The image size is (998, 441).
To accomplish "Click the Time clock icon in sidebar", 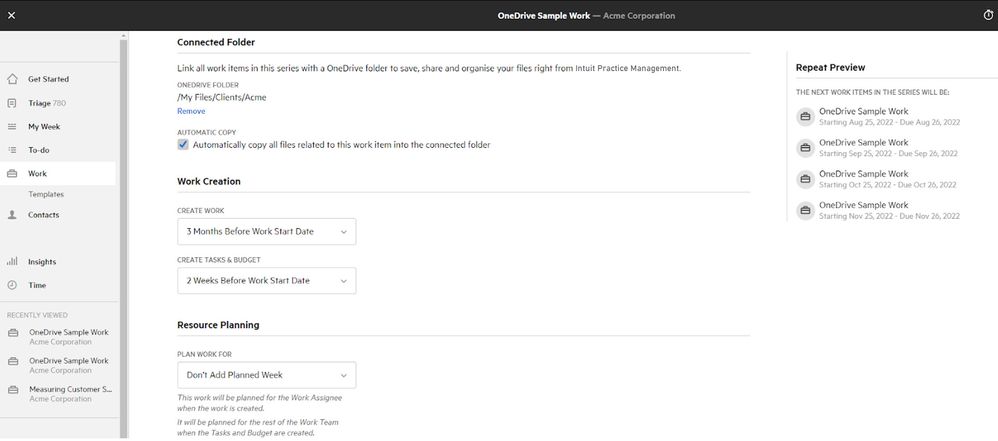I will pyautogui.click(x=12, y=285).
